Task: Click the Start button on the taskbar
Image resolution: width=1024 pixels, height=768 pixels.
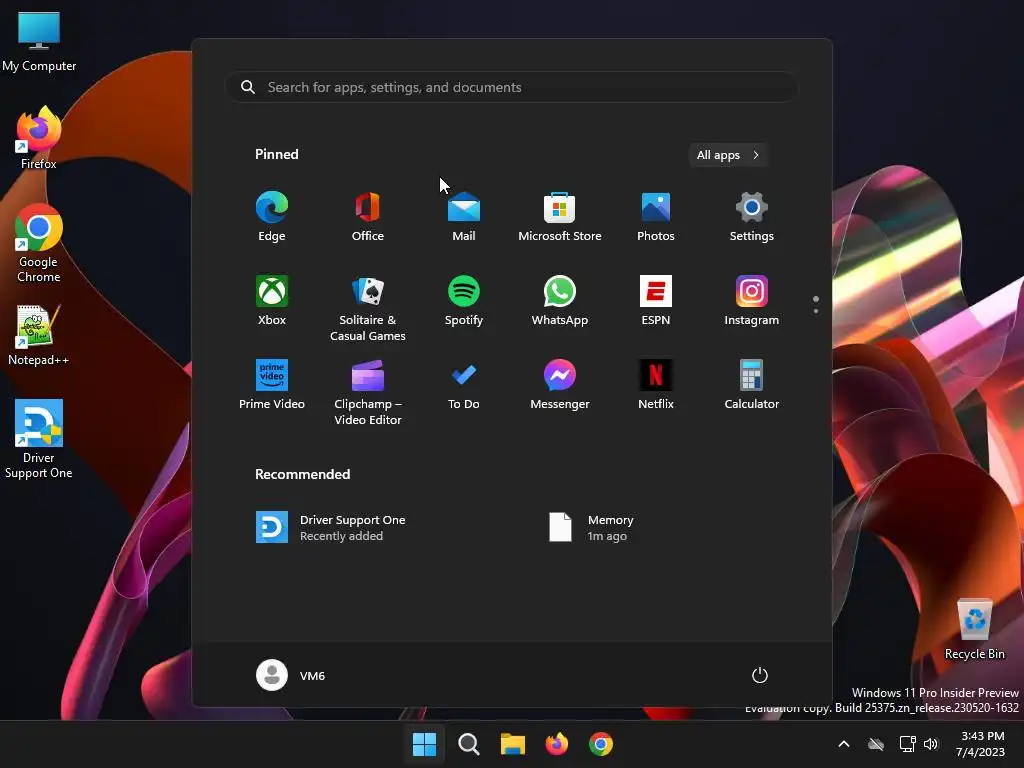Action: [424, 744]
